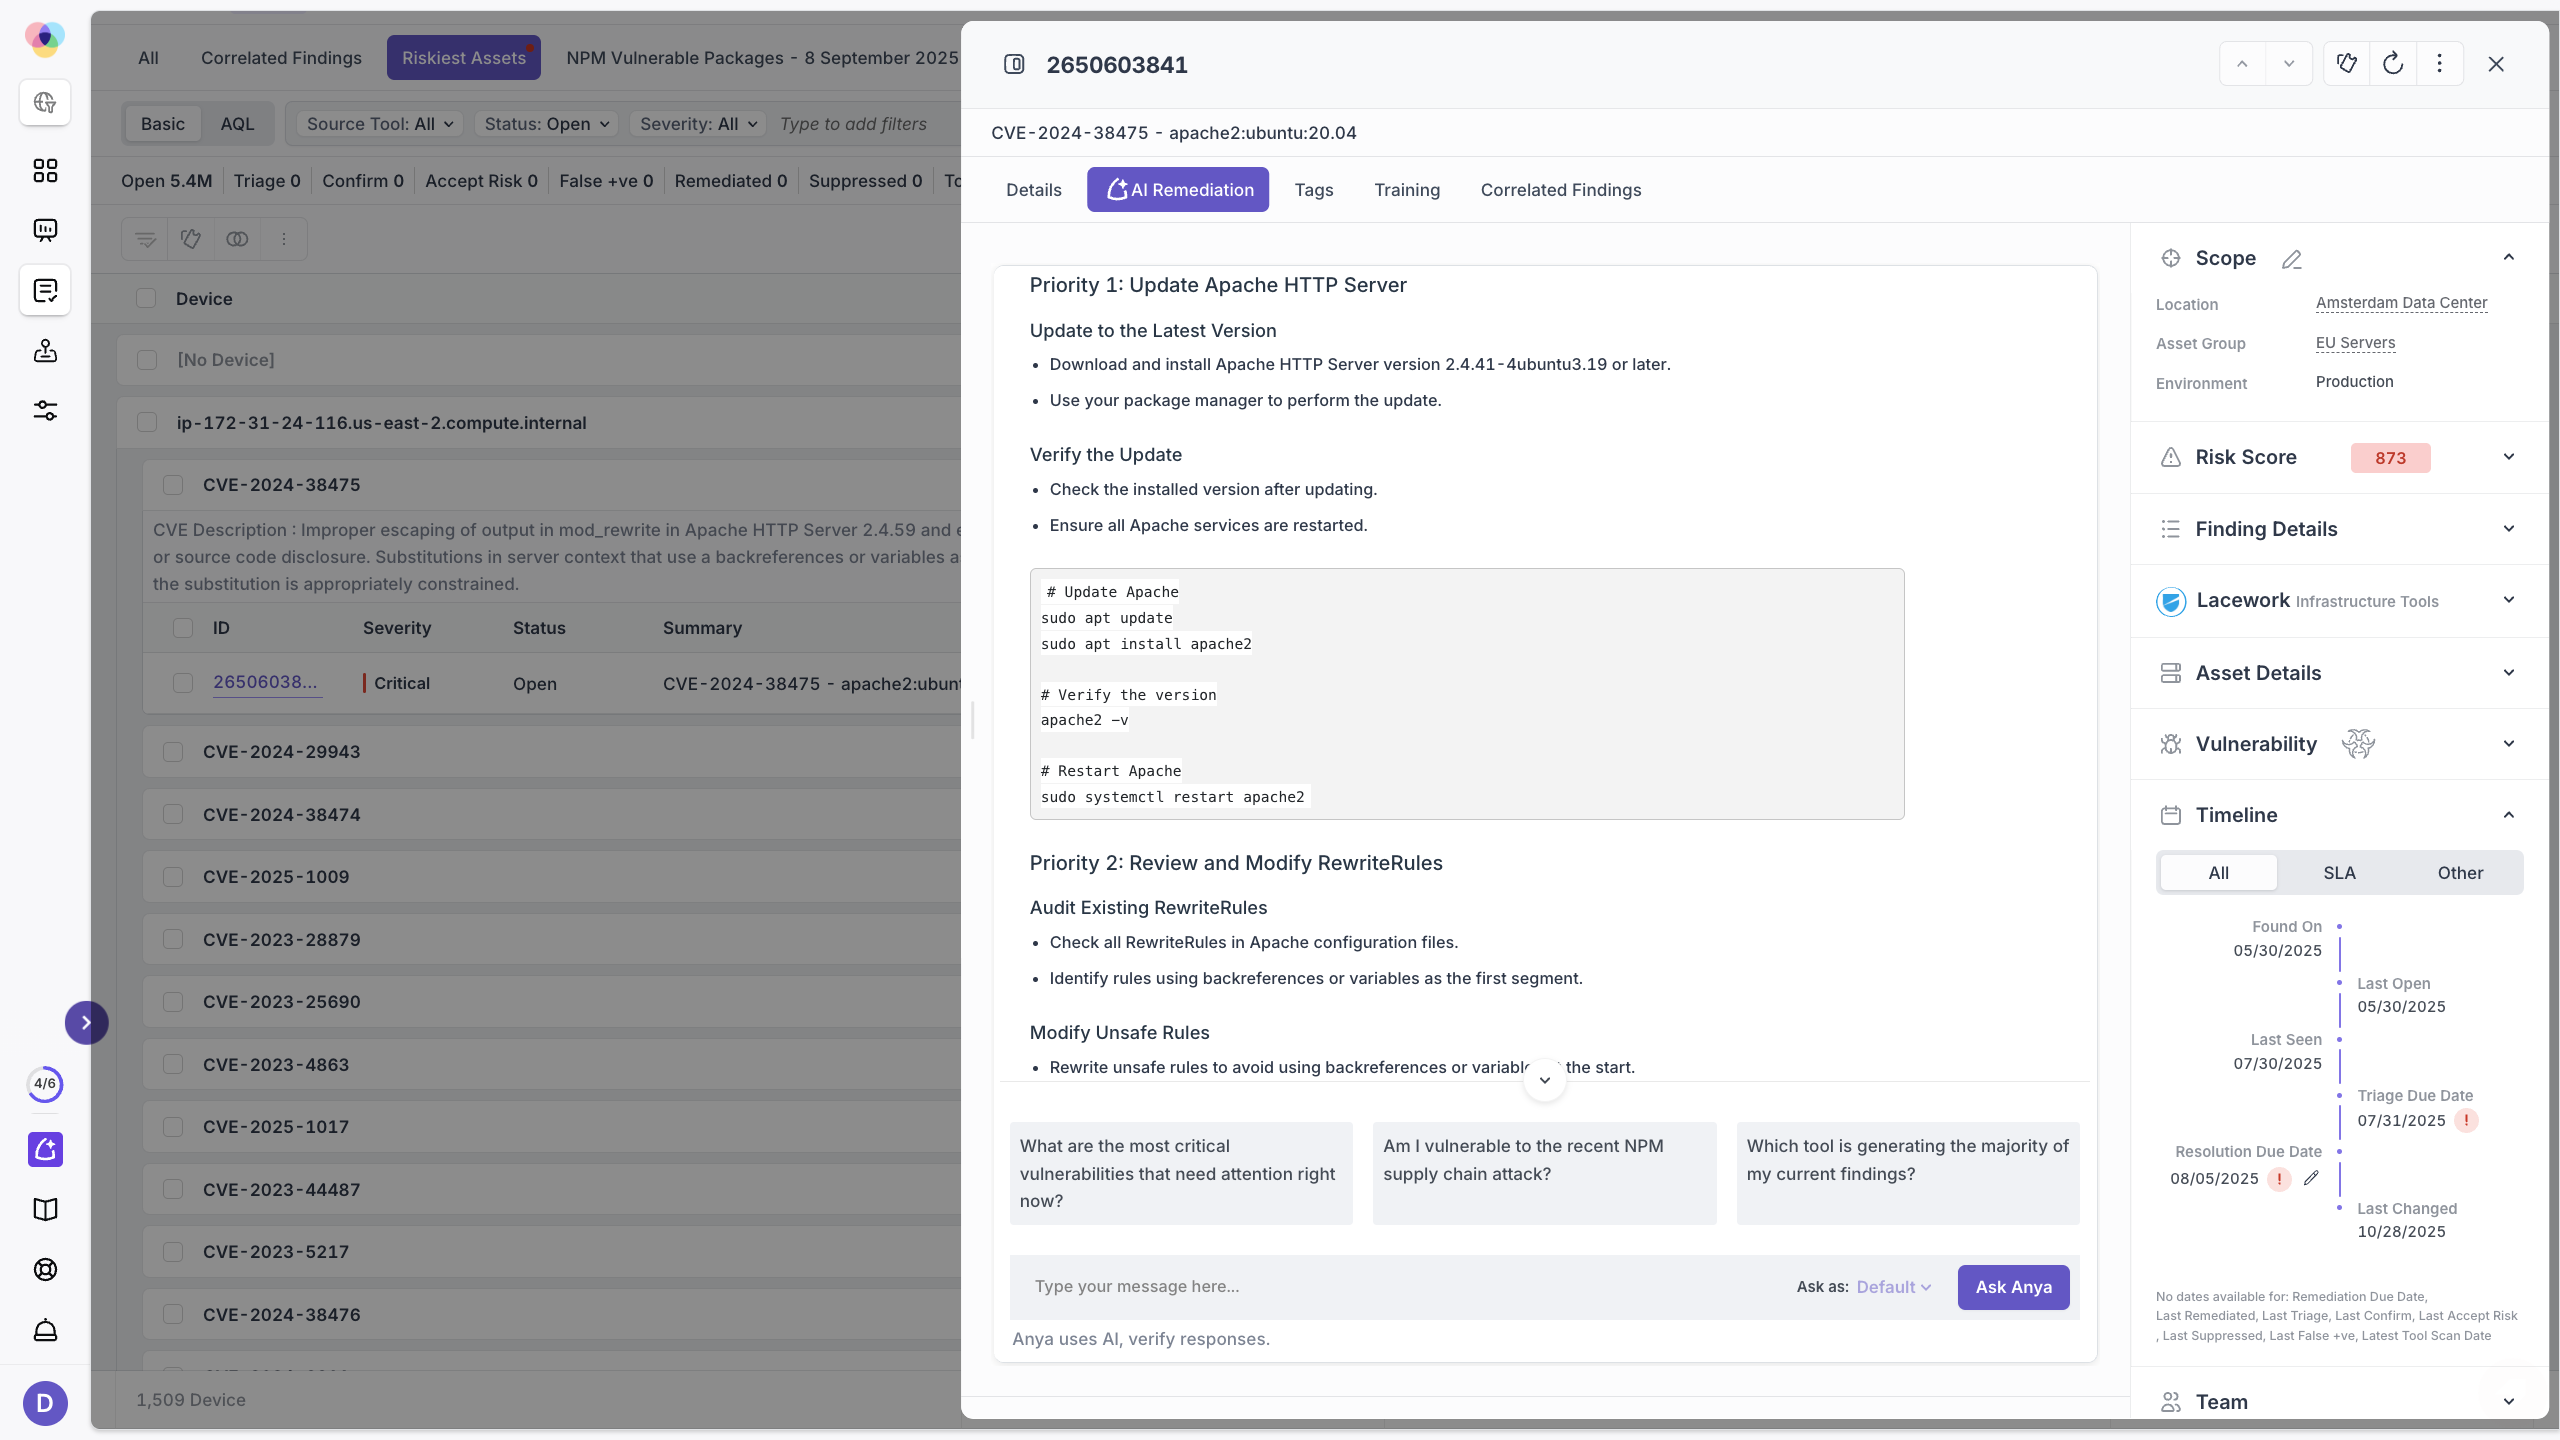Open the Ask as Default dropdown
The width and height of the screenshot is (2560, 1440).
click(x=1893, y=1287)
